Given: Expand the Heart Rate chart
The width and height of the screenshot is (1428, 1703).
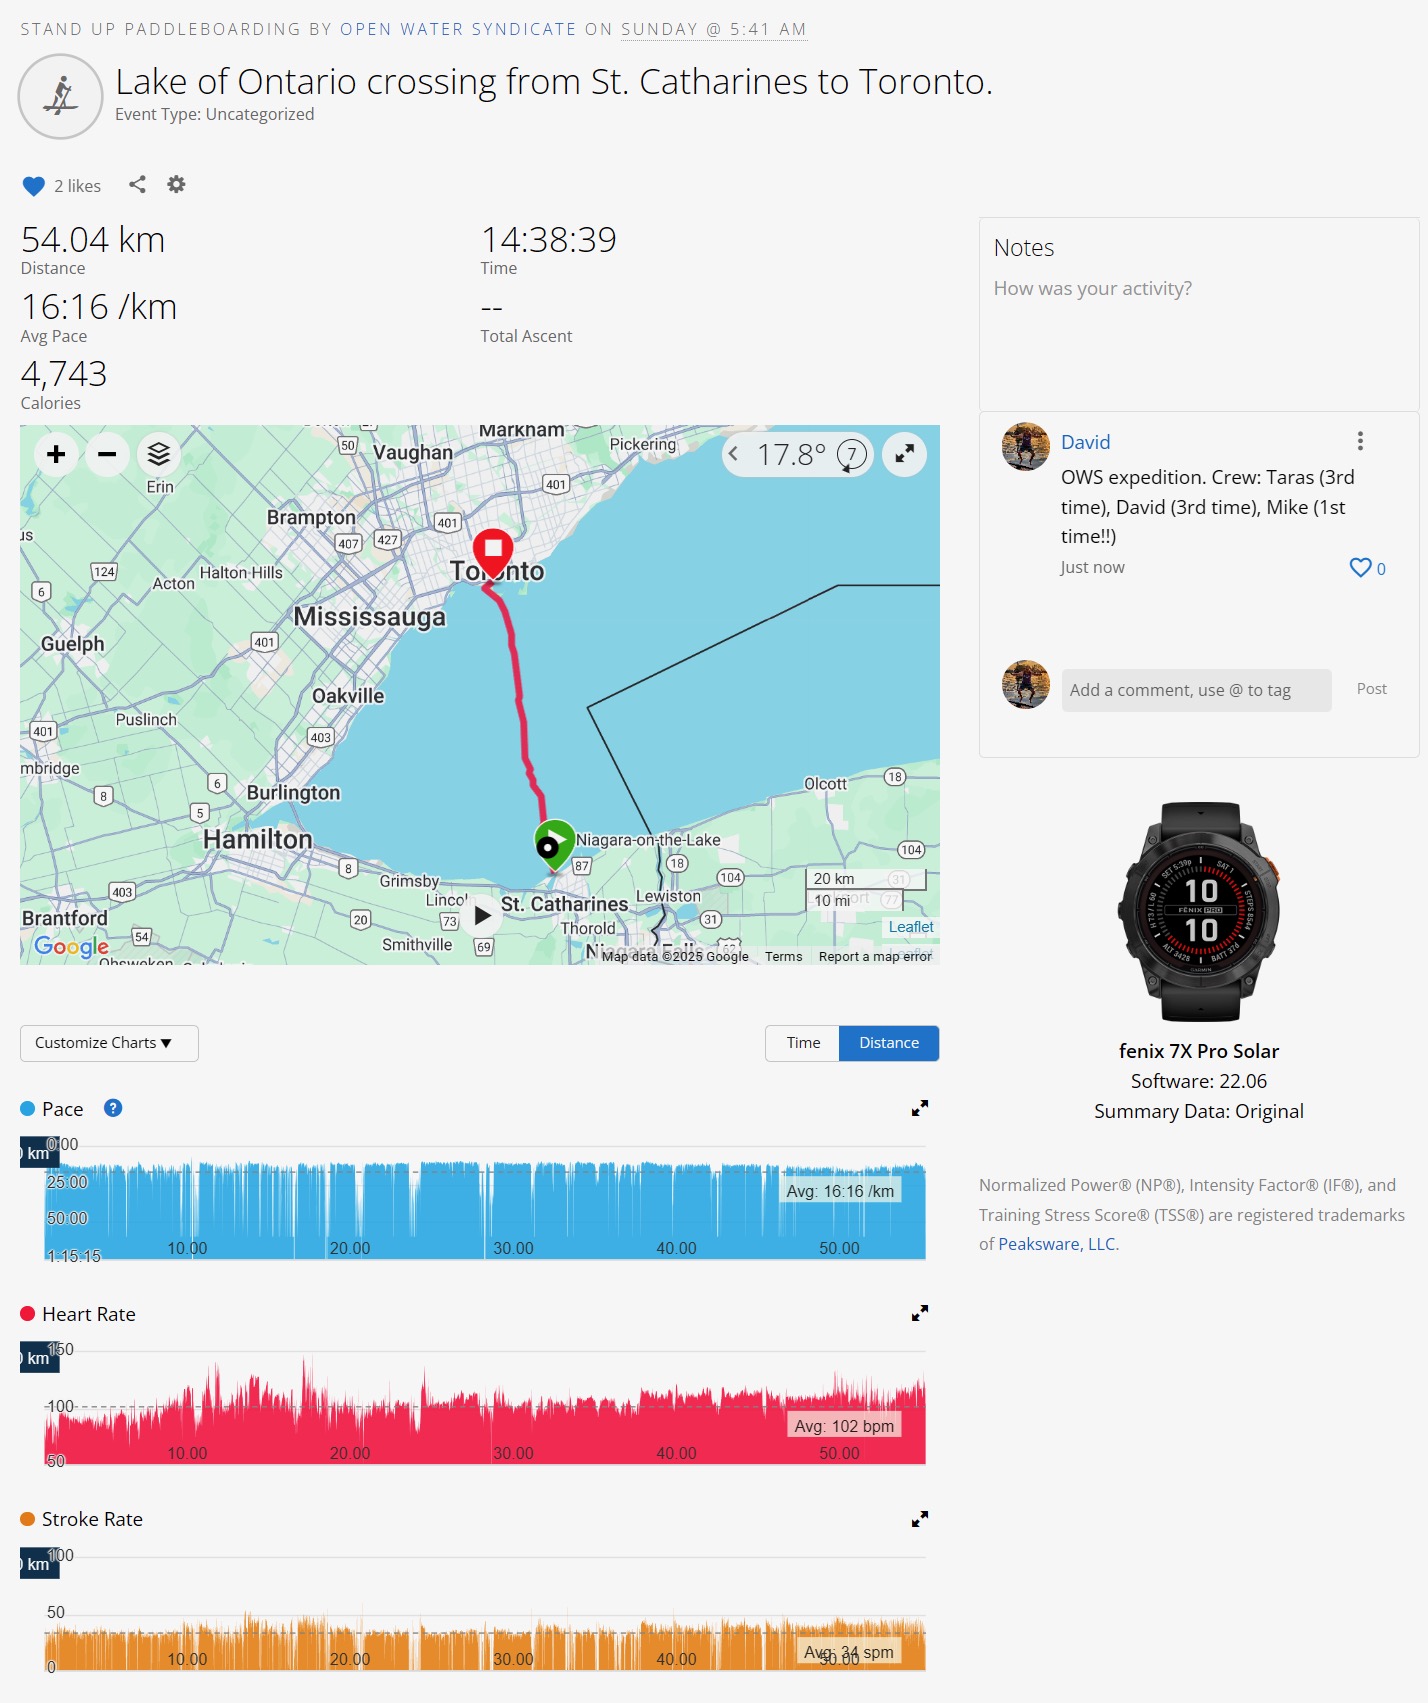Looking at the screenshot, I should (920, 1313).
